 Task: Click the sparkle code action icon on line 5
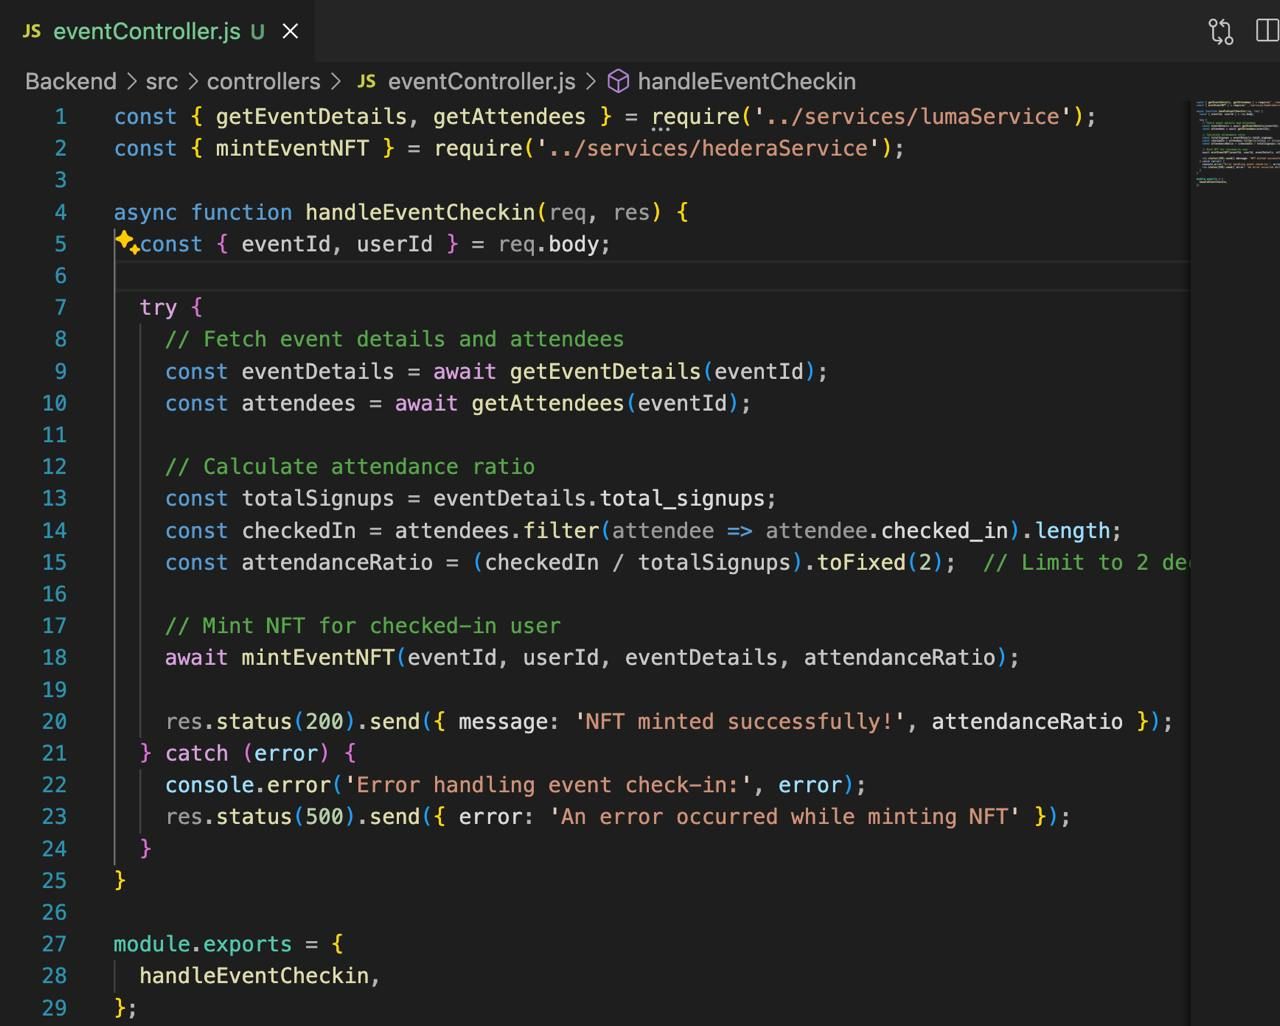[127, 243]
